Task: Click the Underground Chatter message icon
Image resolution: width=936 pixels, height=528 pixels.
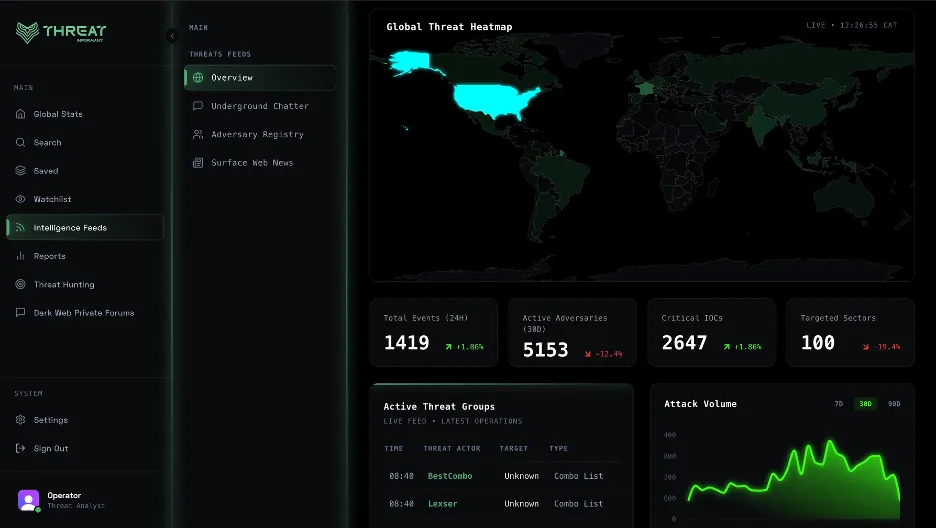Action: (198, 106)
